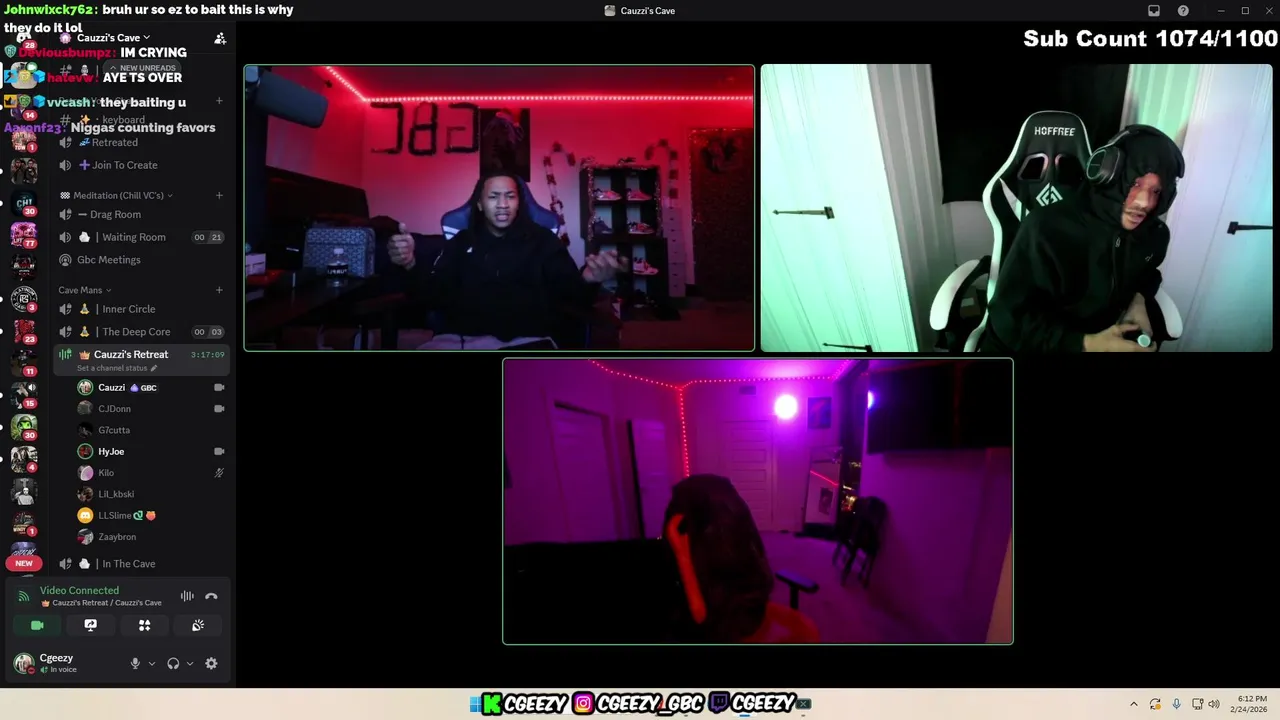Open input device options arrow beside microphone
The width and height of the screenshot is (1280, 720).
[152, 664]
